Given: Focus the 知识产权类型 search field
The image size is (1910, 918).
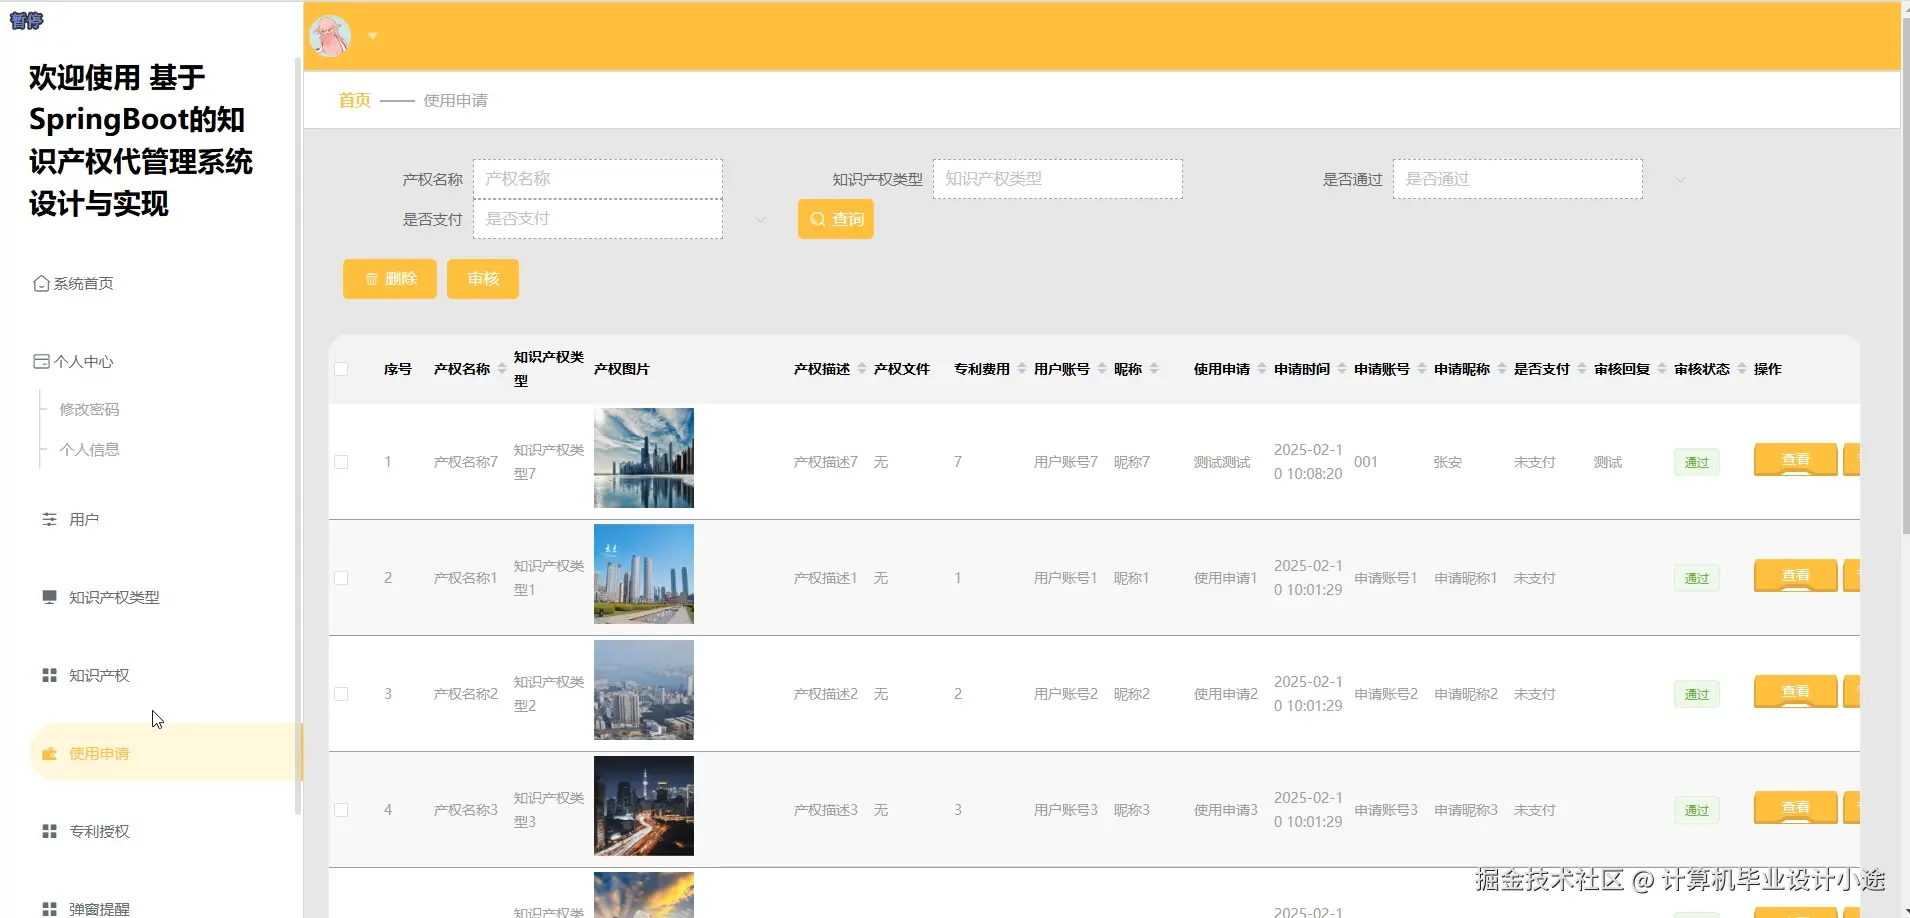Looking at the screenshot, I should [1058, 179].
